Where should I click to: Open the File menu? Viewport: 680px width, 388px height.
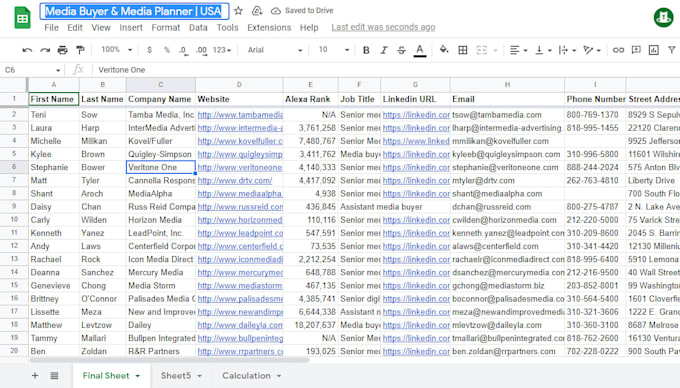click(51, 27)
